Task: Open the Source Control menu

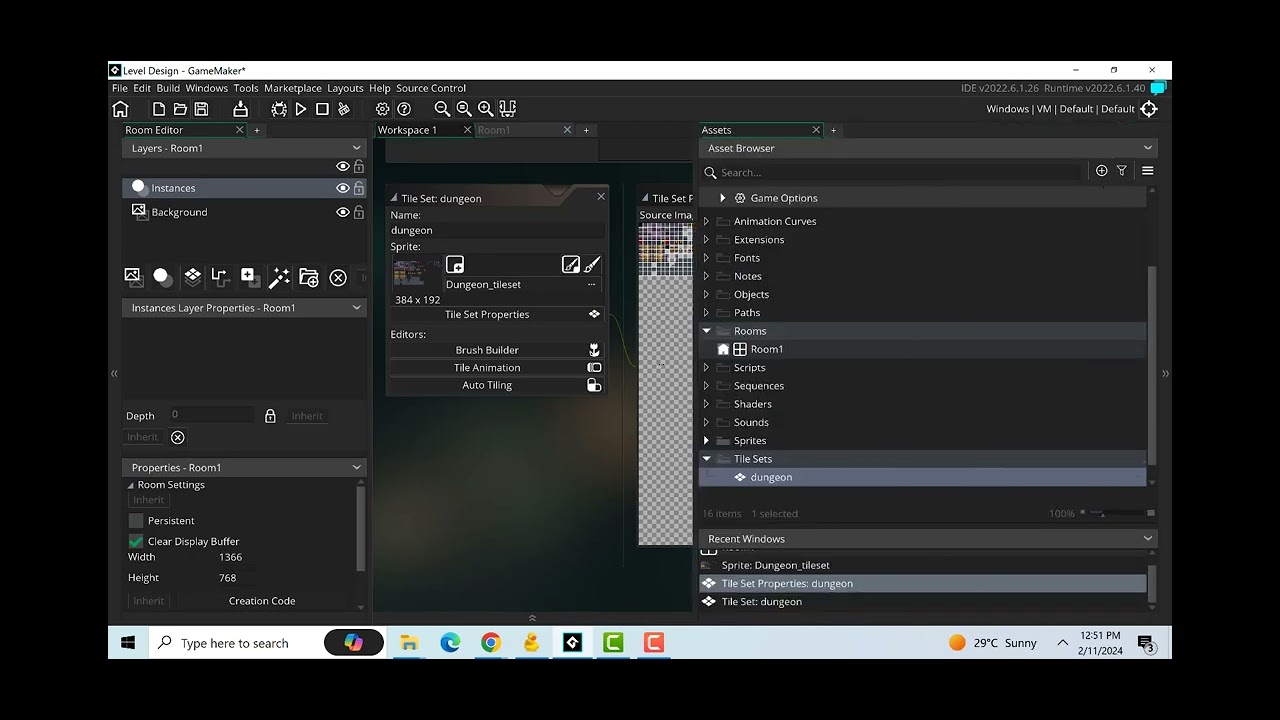Action: click(x=431, y=88)
